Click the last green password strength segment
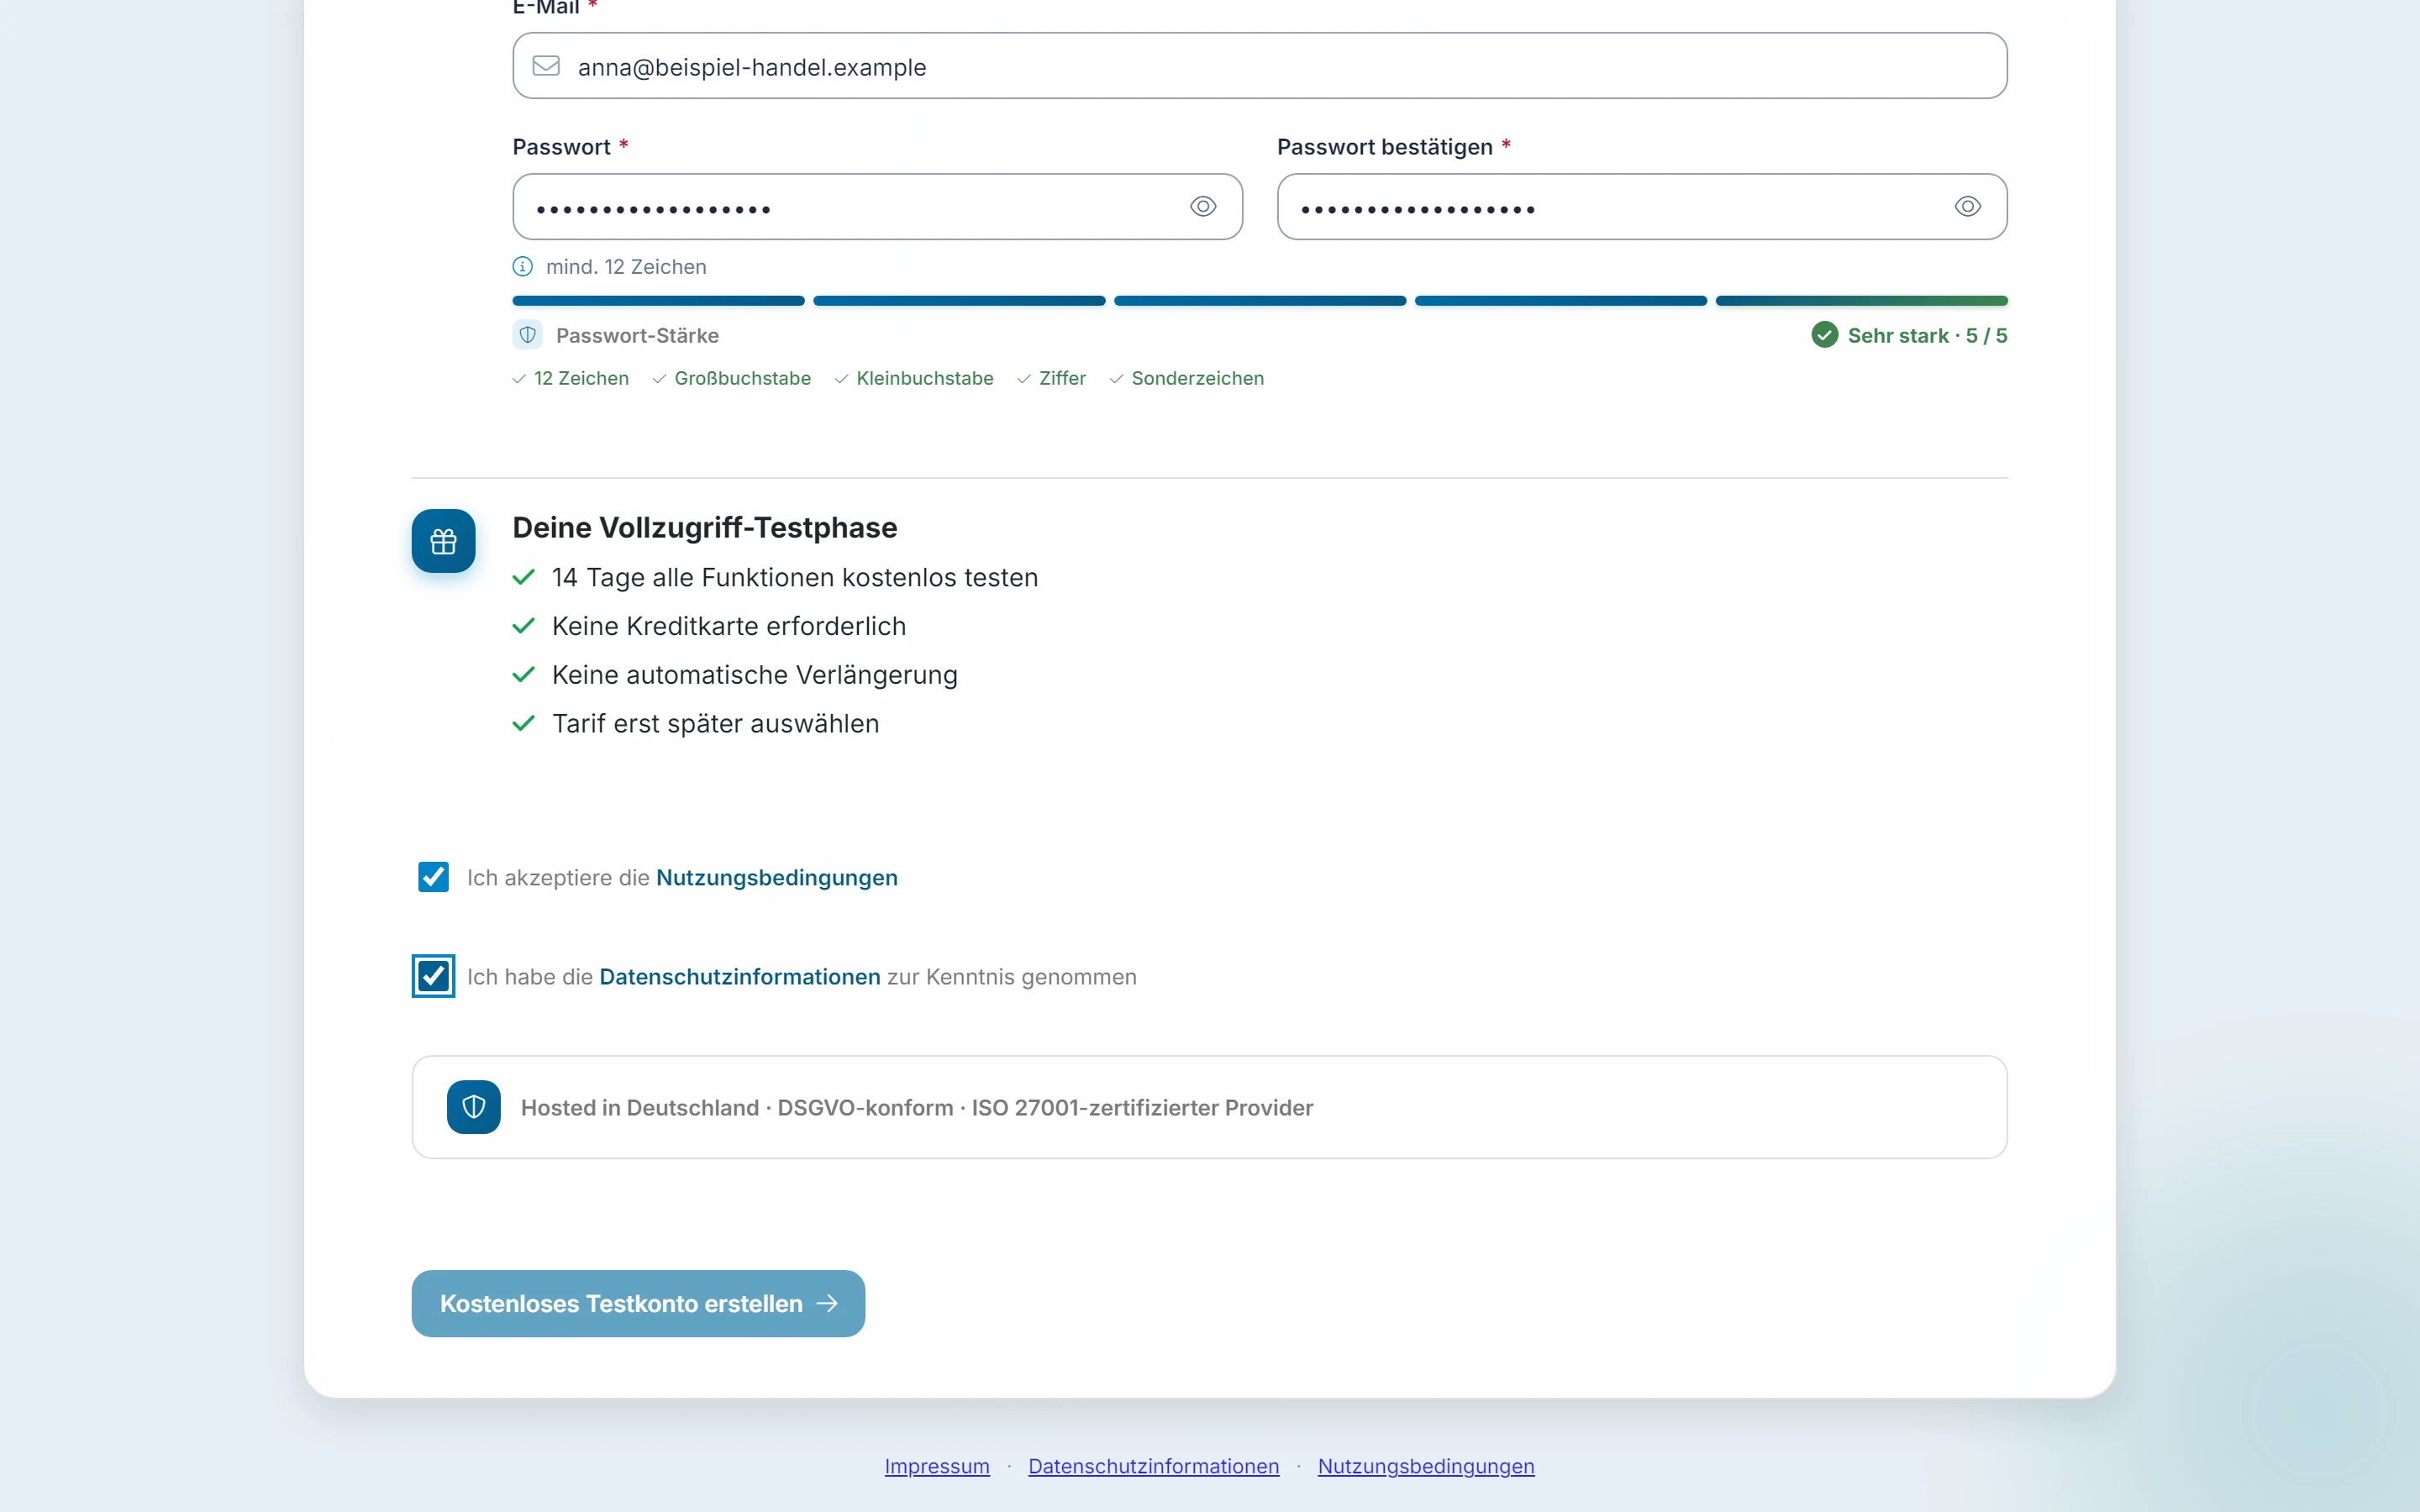This screenshot has height=1512, width=2420. click(1862, 301)
